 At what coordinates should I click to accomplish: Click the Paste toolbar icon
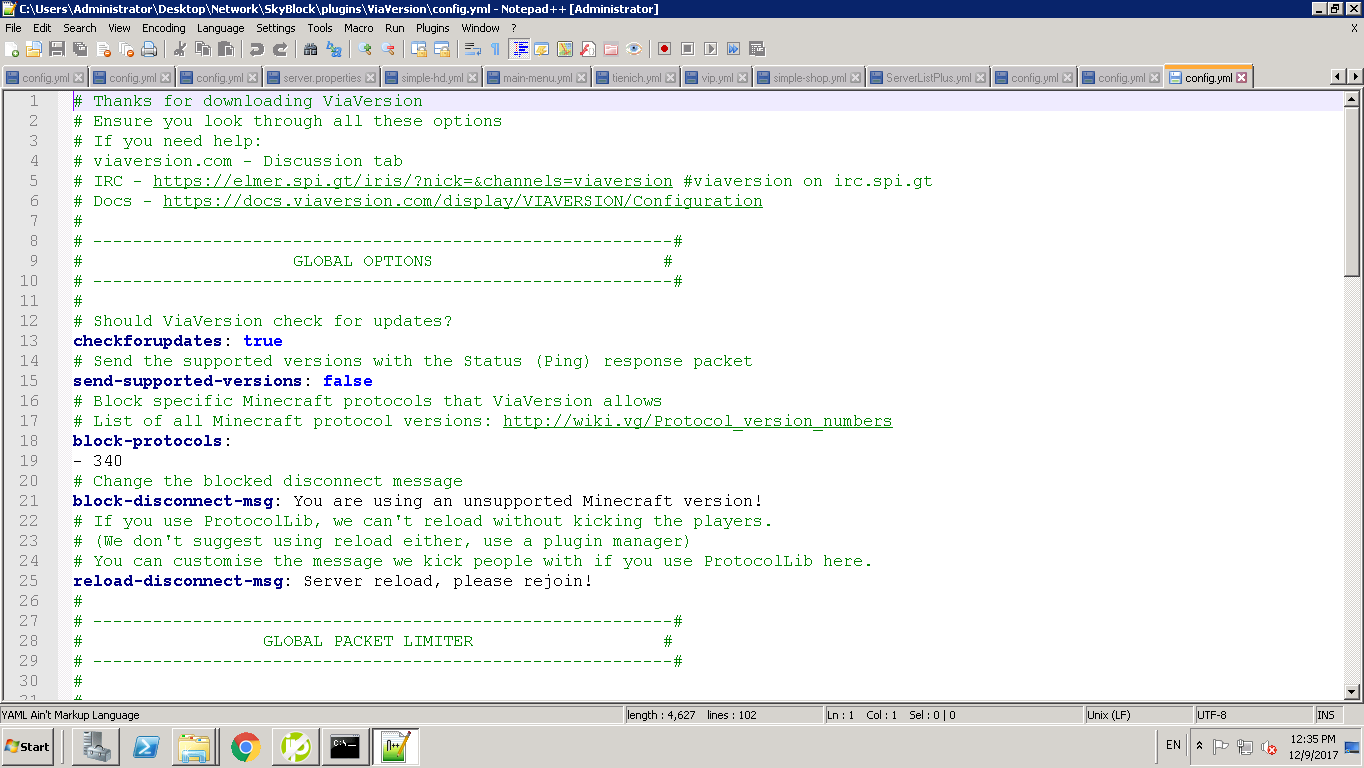click(226, 49)
